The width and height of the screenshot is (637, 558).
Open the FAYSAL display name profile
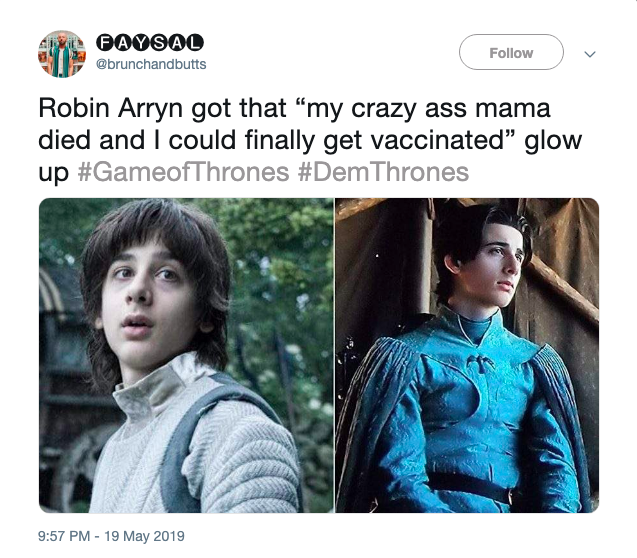pyautogui.click(x=150, y=43)
